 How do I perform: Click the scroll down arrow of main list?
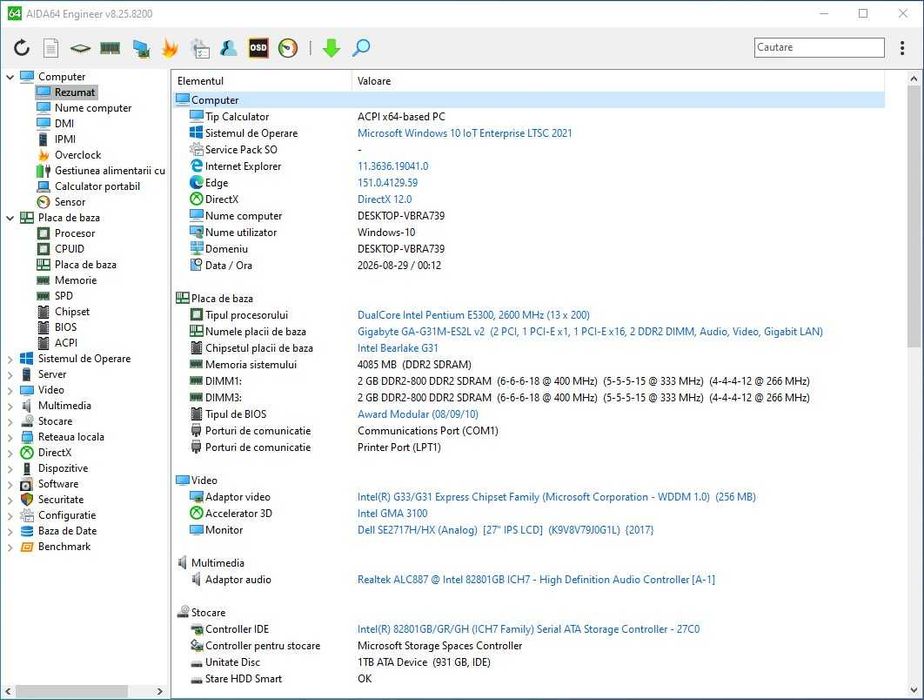click(913, 689)
